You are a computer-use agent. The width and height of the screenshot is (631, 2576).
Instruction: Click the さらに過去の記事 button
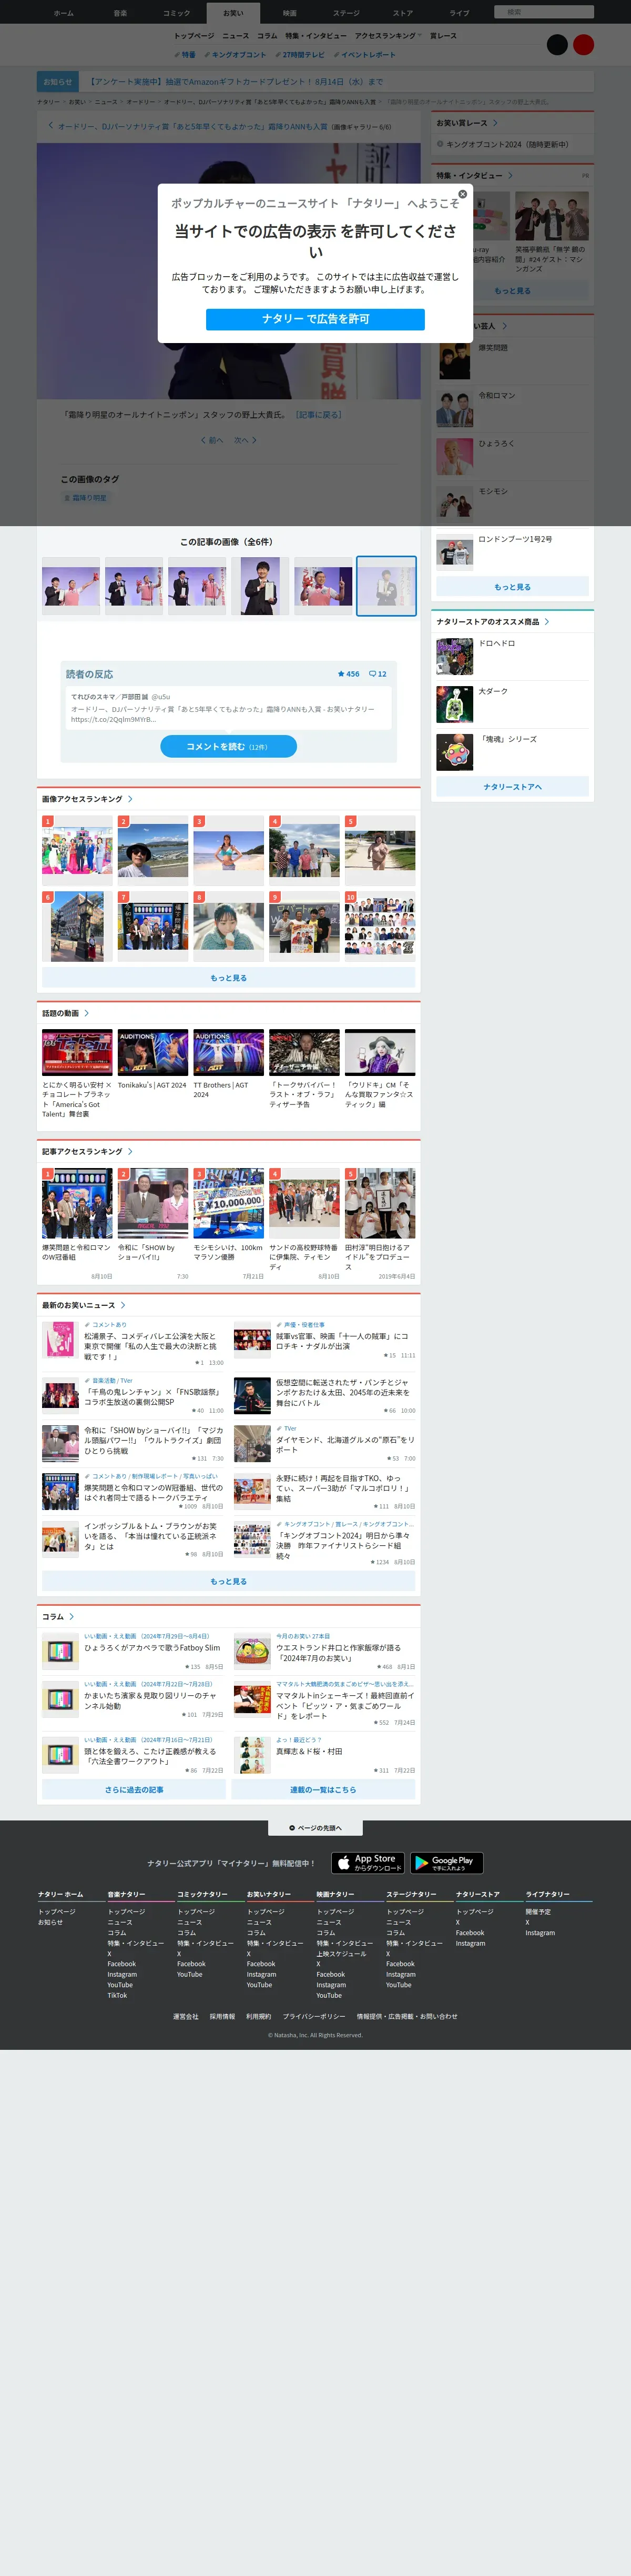134,1790
